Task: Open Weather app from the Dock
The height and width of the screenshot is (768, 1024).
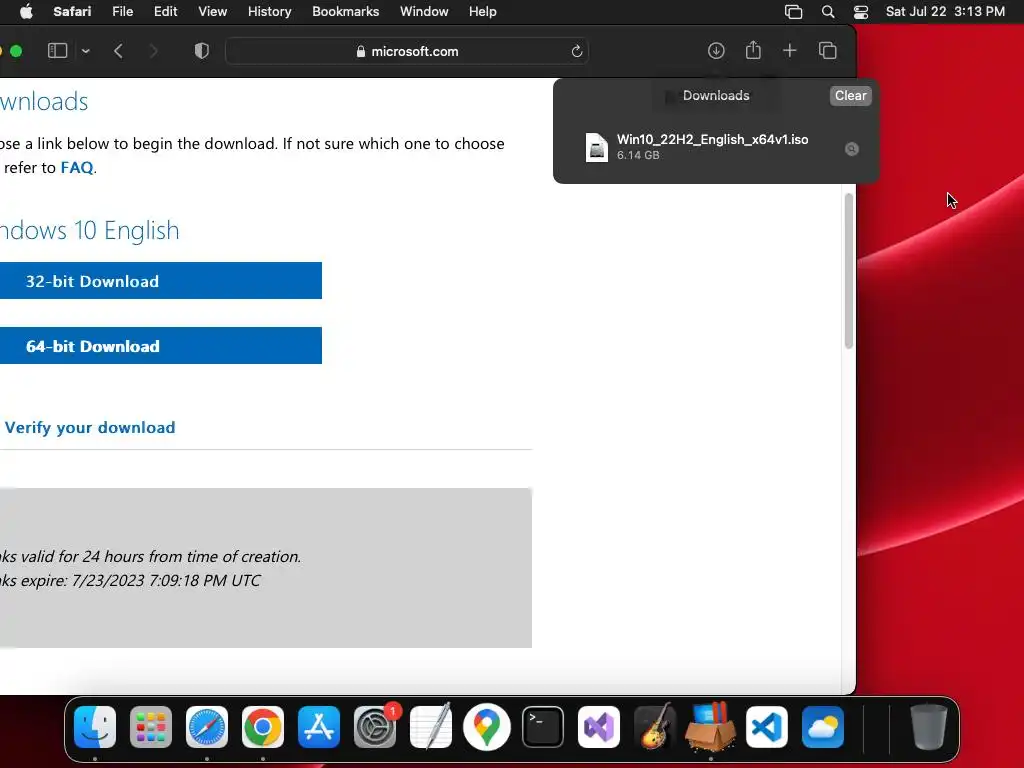Action: 823,727
